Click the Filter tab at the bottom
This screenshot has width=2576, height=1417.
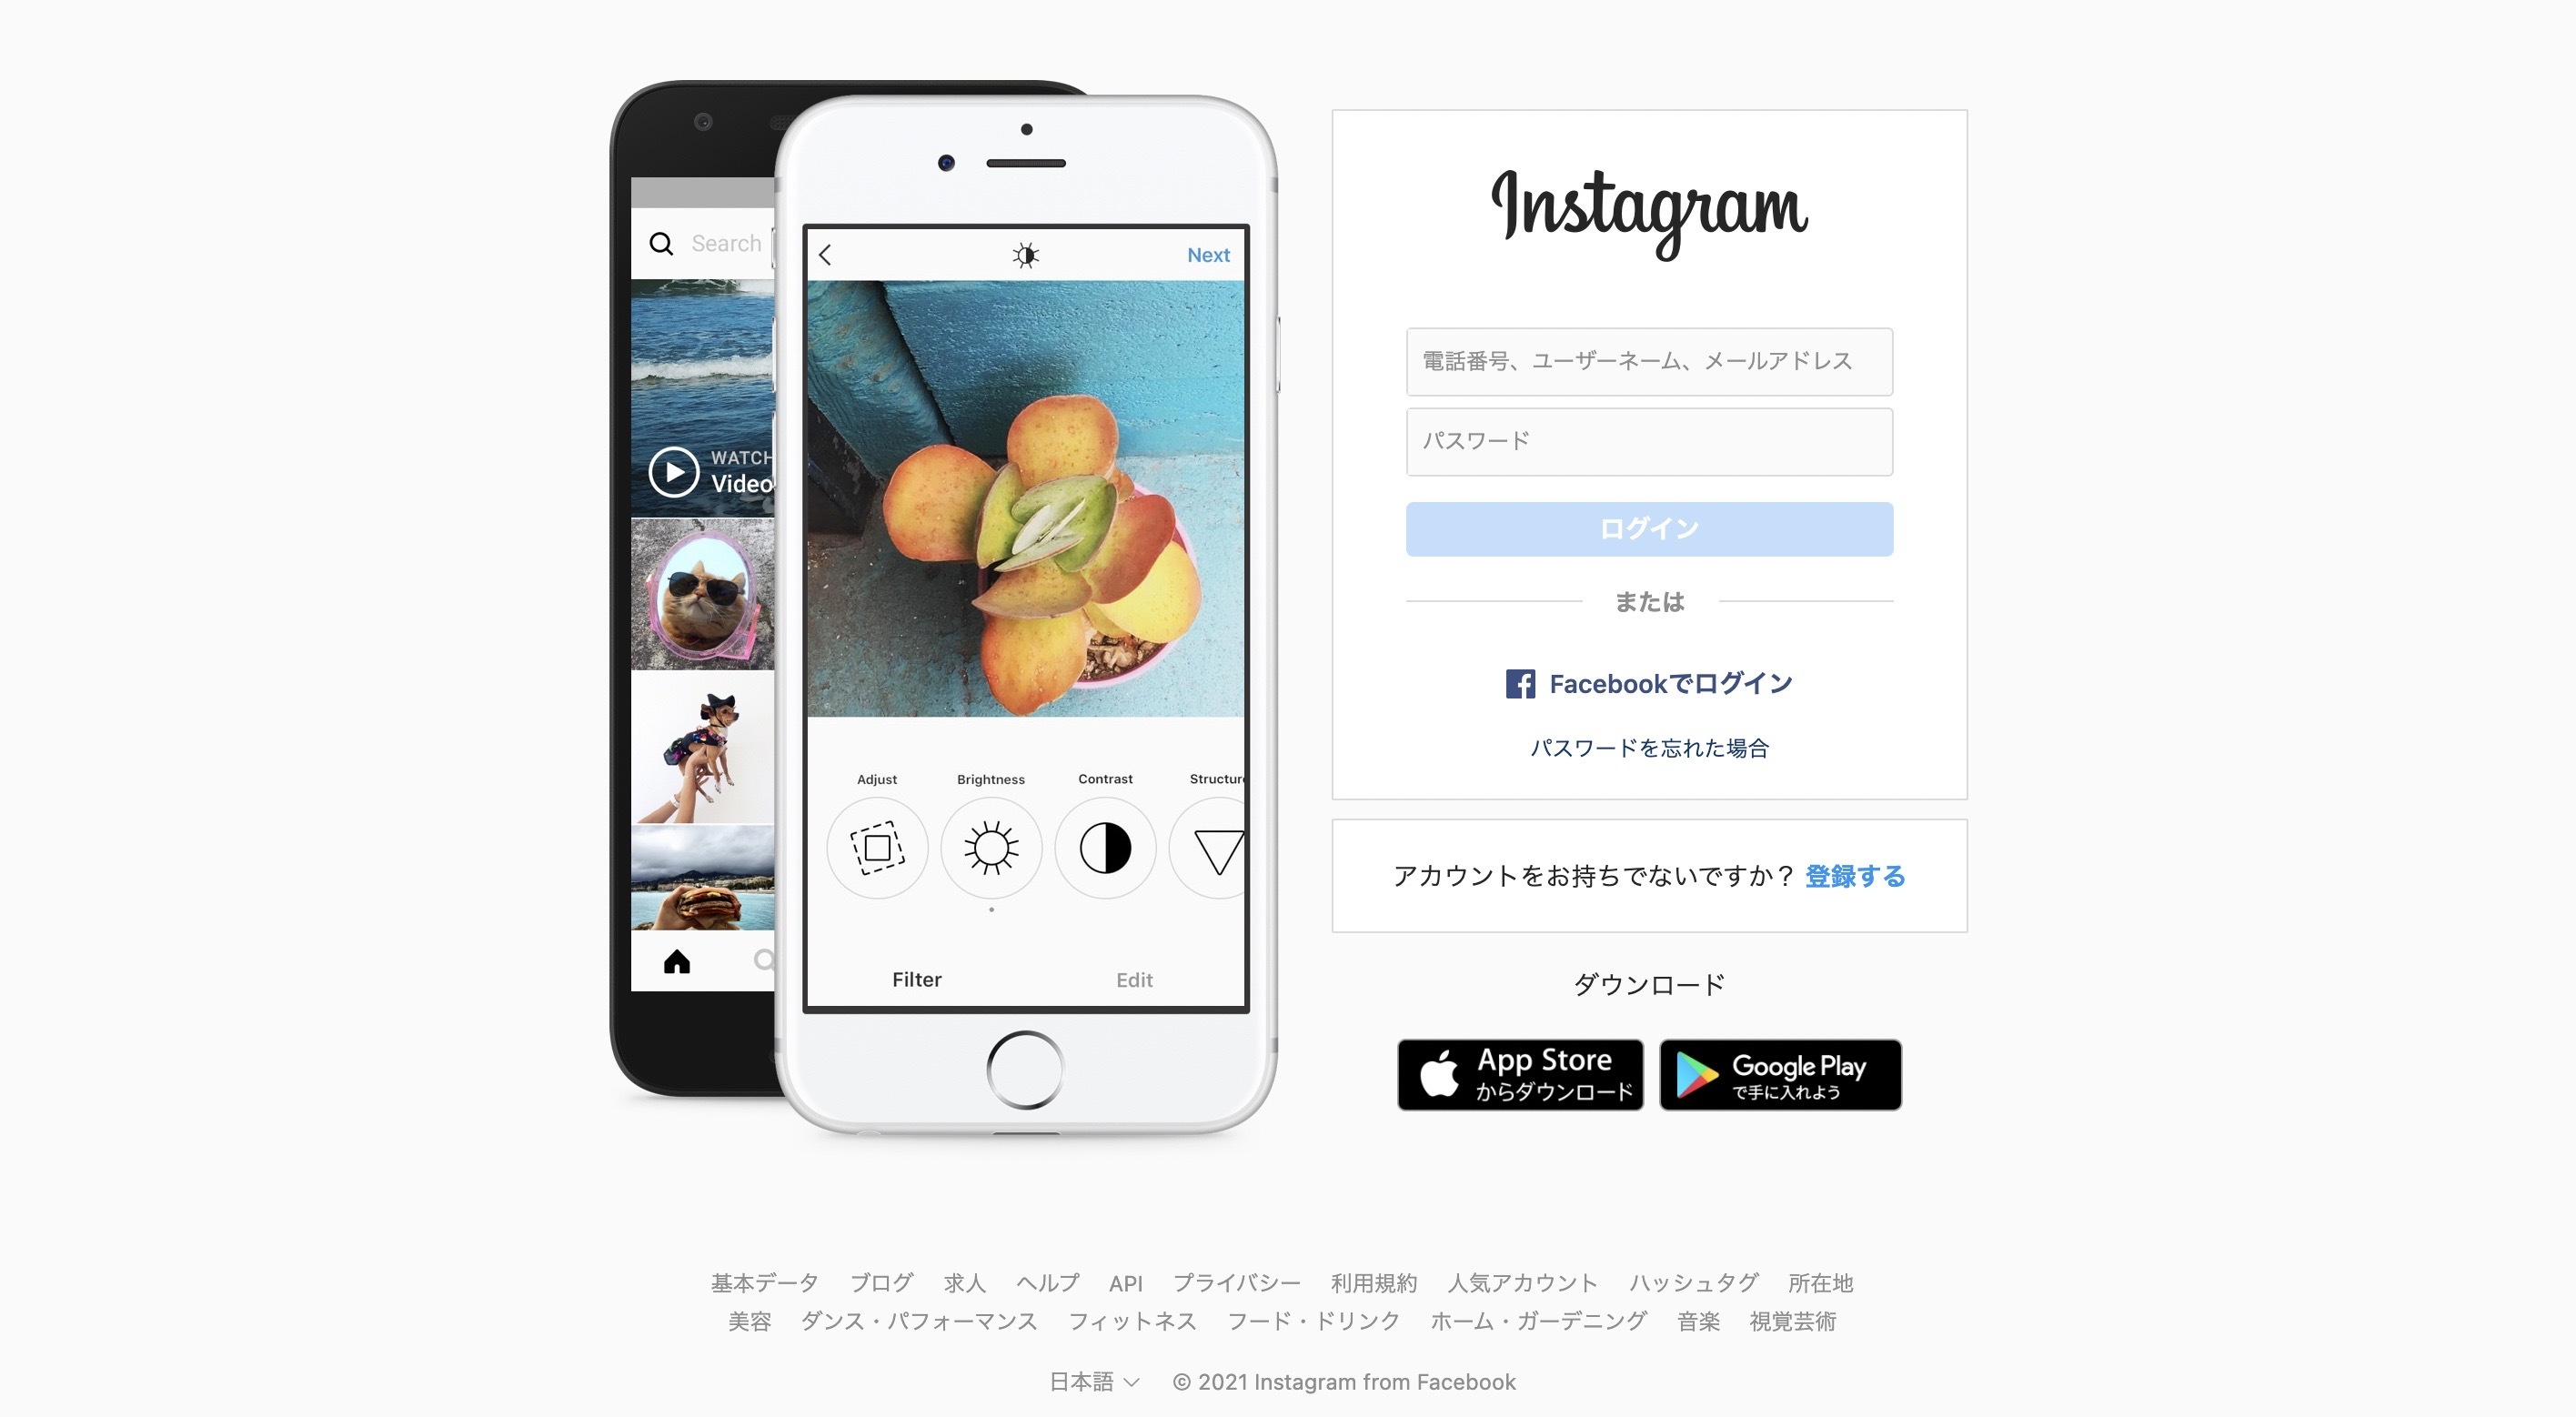tap(914, 977)
